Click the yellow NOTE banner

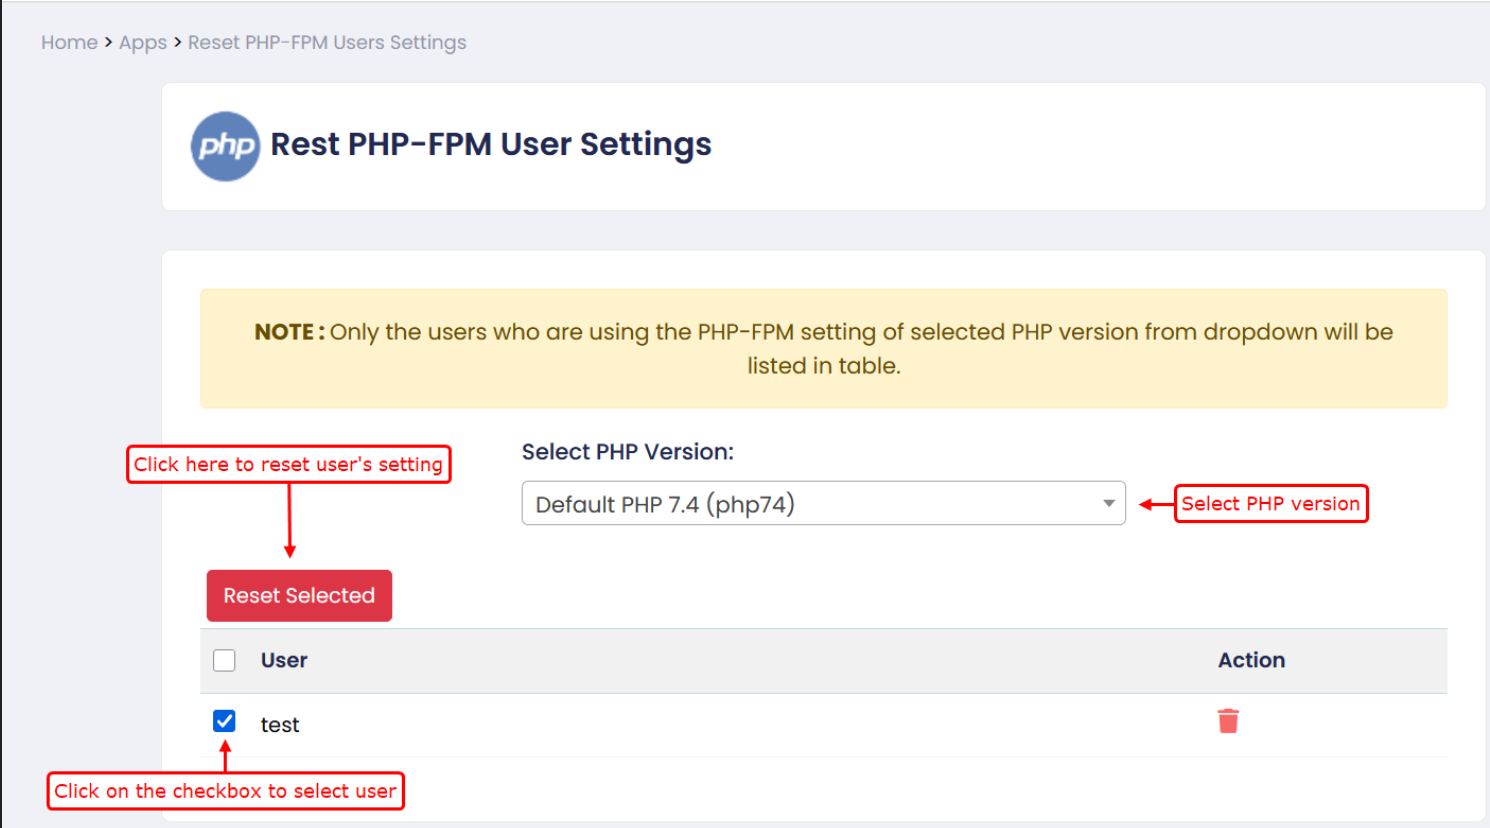823,349
